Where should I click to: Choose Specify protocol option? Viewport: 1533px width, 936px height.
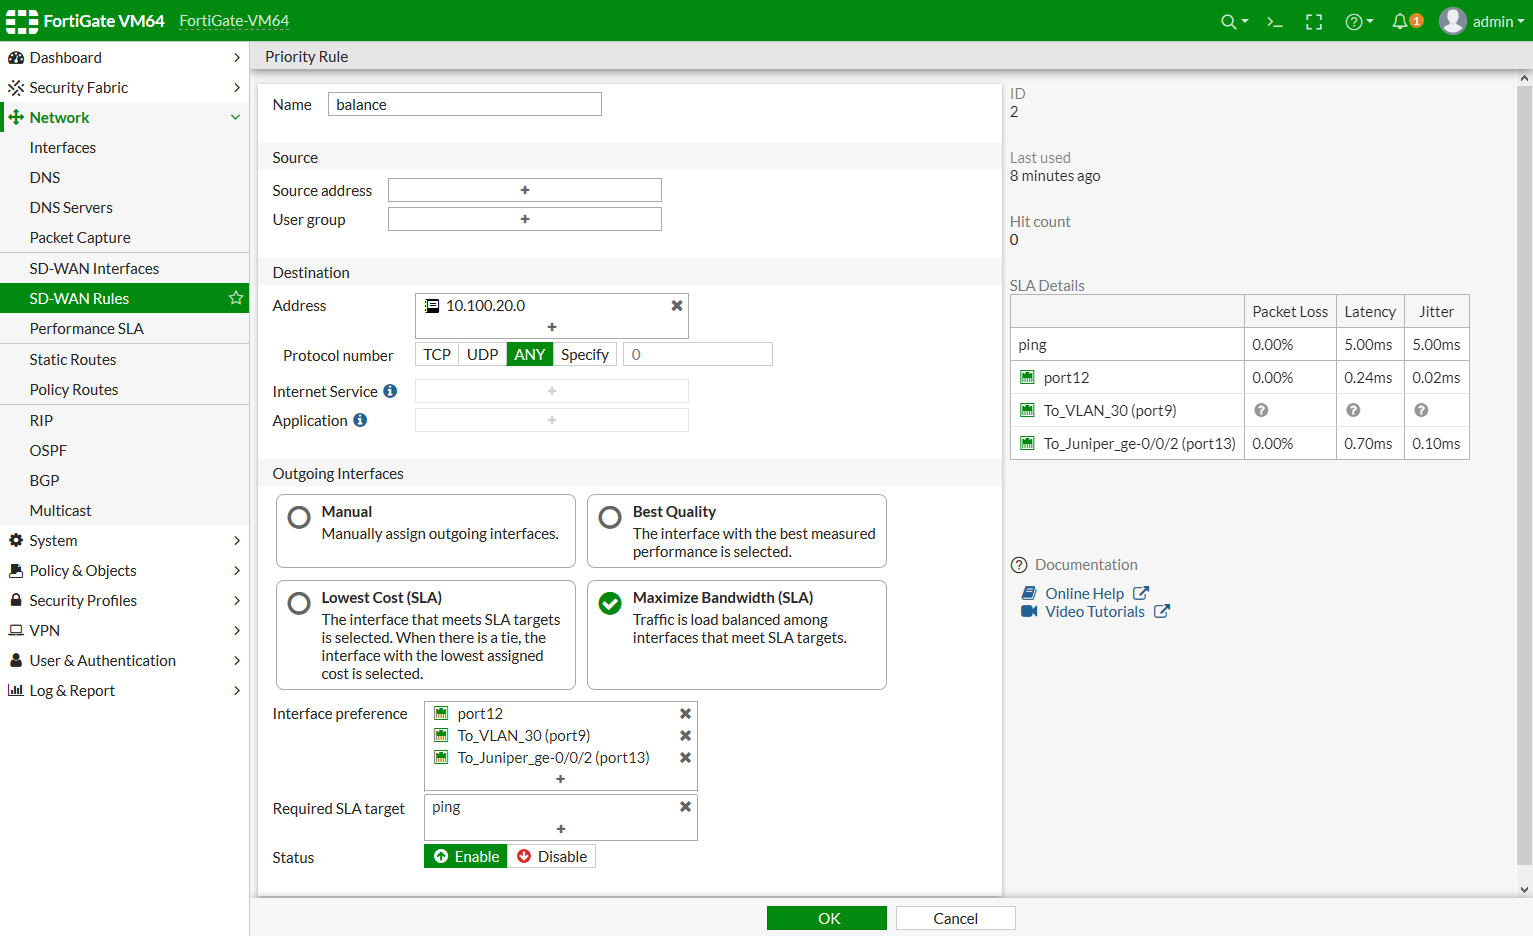(585, 354)
